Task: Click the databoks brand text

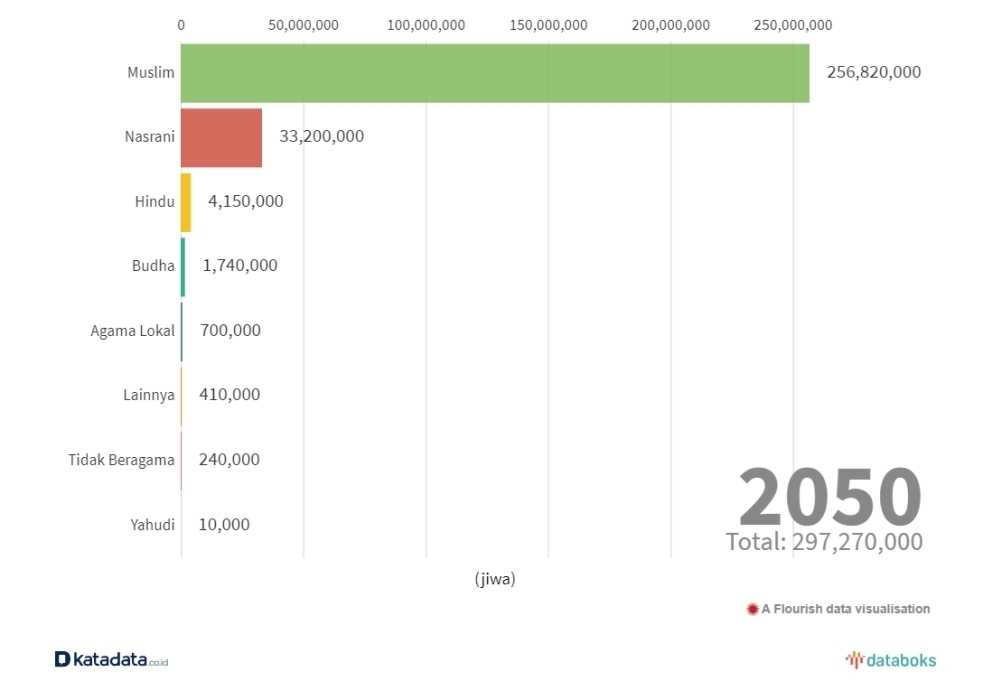Action: (901, 660)
